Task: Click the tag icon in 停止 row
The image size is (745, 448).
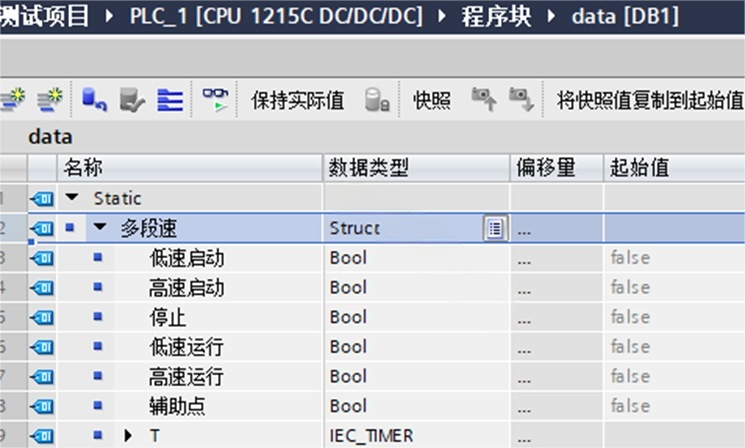Action: (x=42, y=317)
